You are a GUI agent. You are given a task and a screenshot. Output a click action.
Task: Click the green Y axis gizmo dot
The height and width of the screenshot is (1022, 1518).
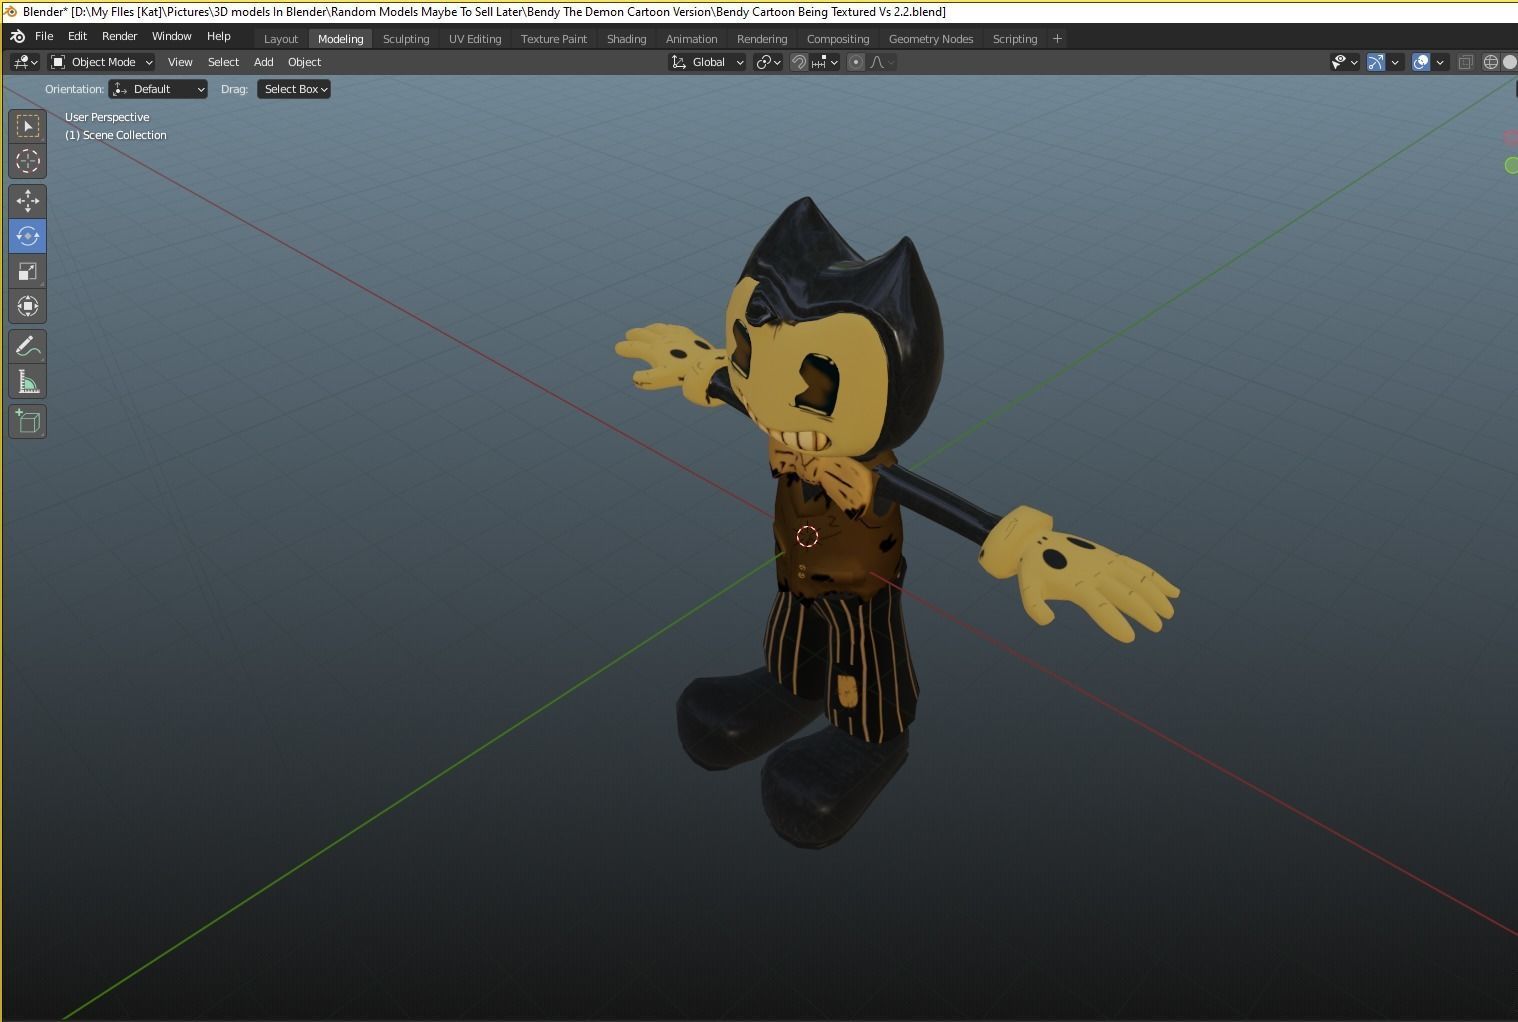pos(1511,165)
